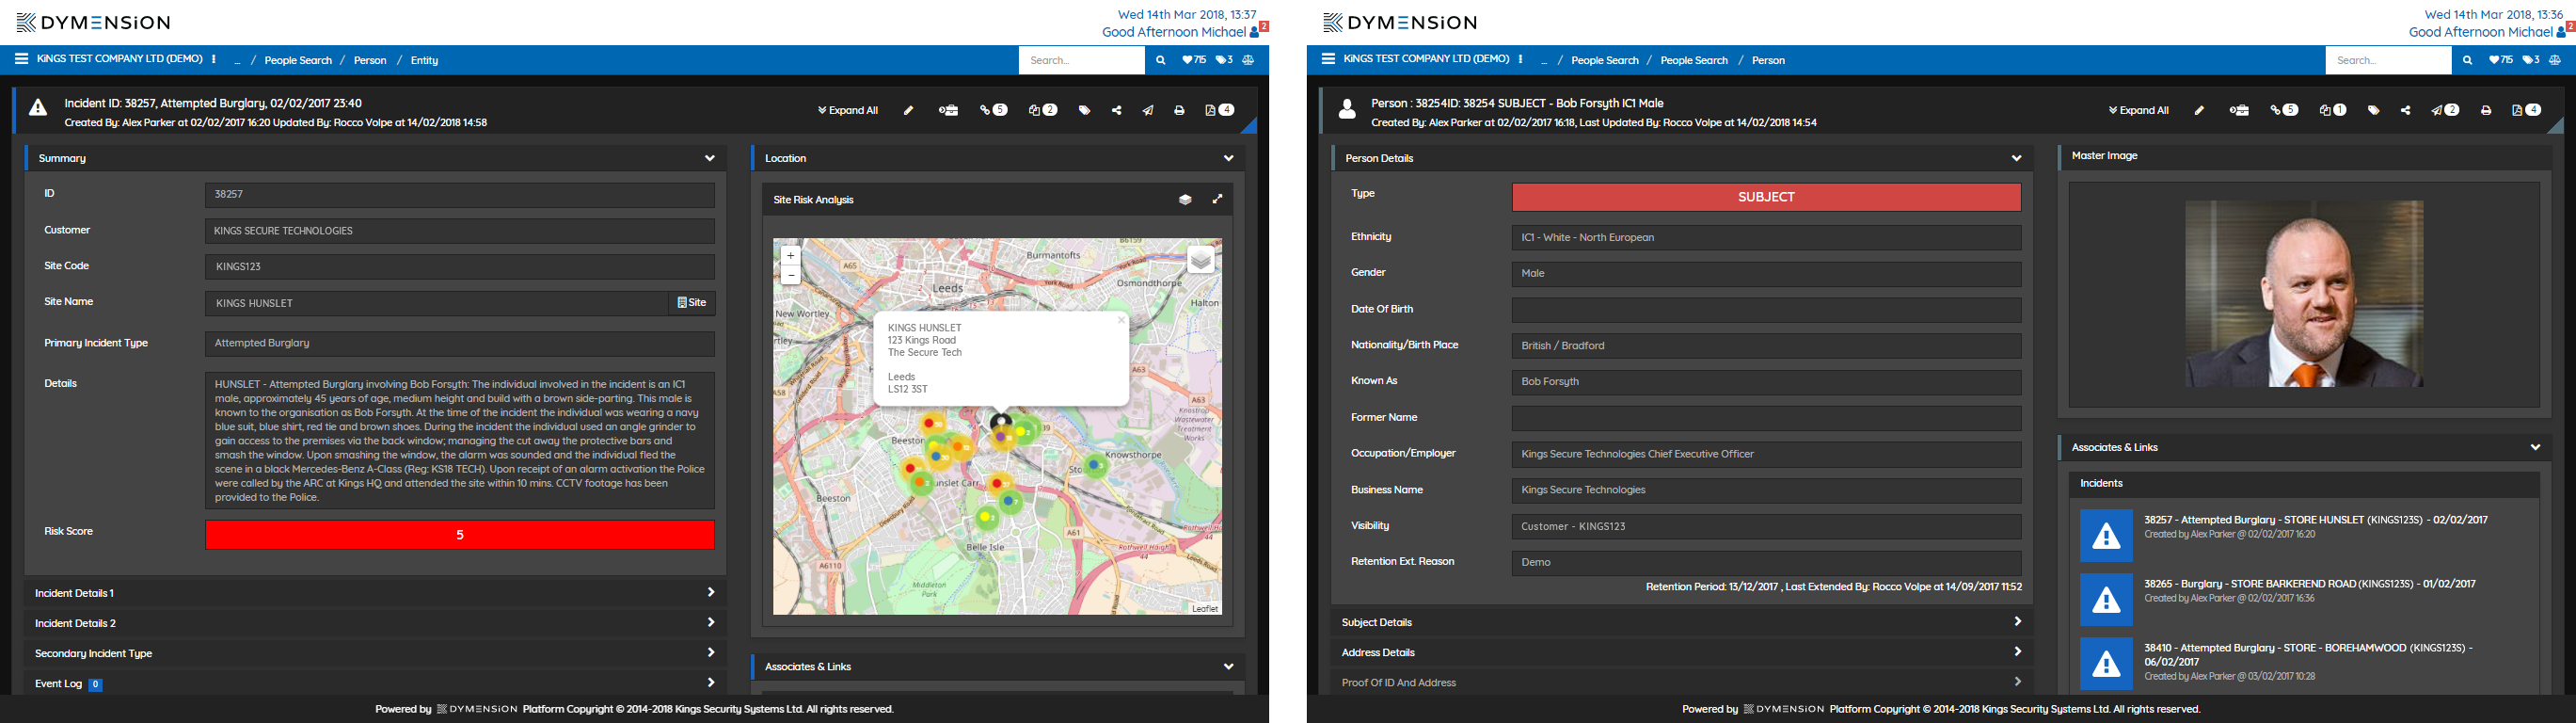Open person links icon showing 5
This screenshot has width=2576, height=723.
click(x=2284, y=110)
